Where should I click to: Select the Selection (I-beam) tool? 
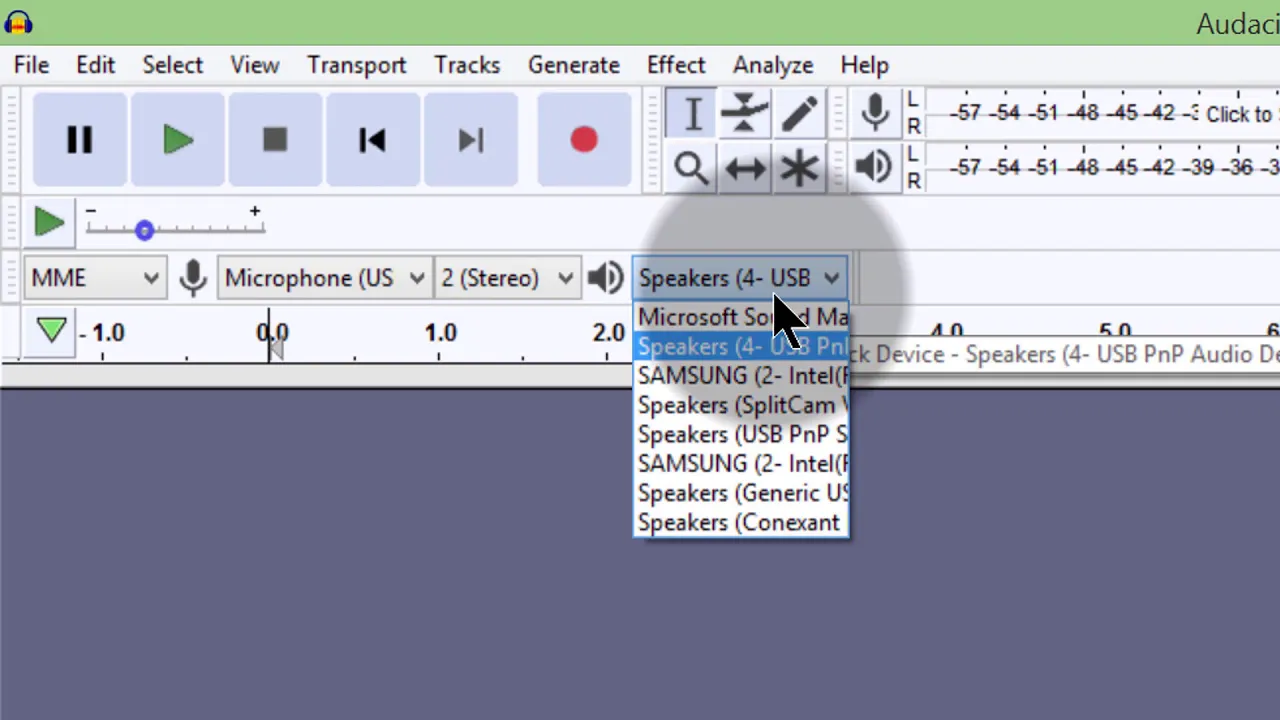tap(692, 114)
